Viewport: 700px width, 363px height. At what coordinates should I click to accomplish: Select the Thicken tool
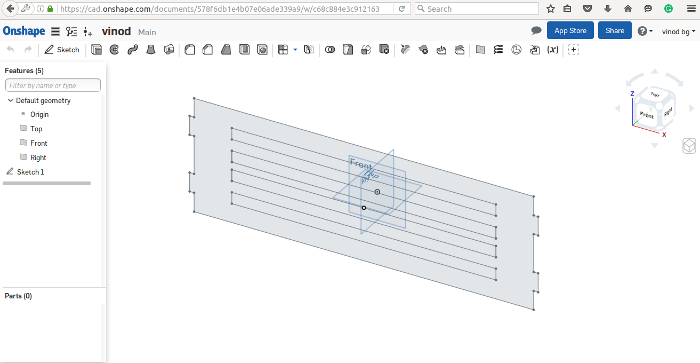click(x=169, y=50)
